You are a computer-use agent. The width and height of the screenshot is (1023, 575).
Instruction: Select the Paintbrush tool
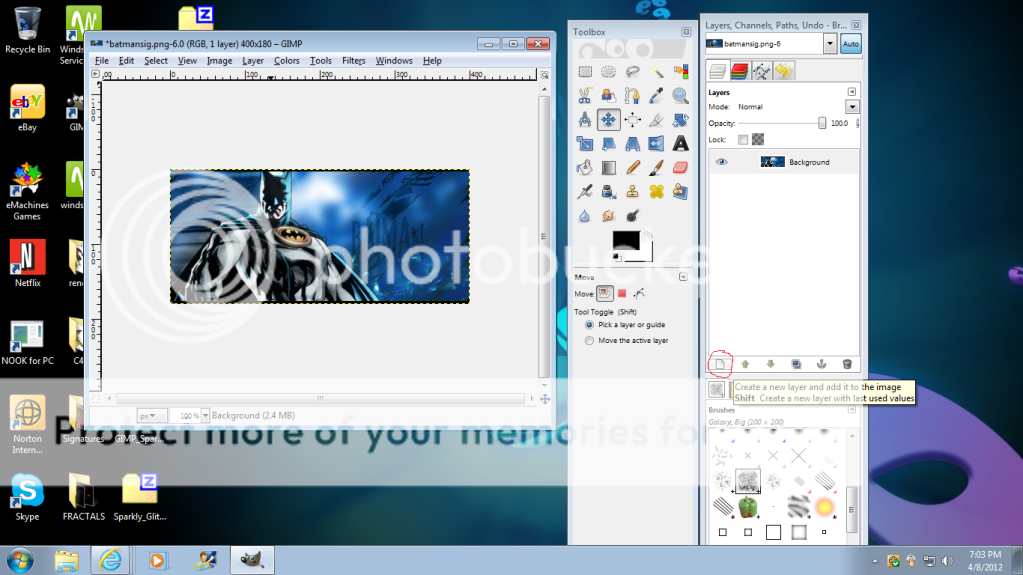click(656, 168)
